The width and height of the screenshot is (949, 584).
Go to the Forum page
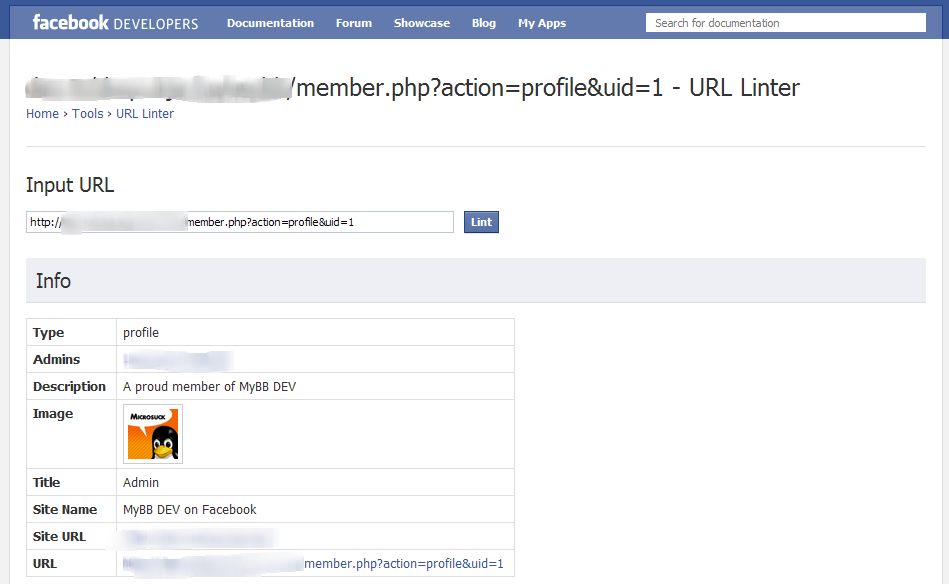point(354,23)
